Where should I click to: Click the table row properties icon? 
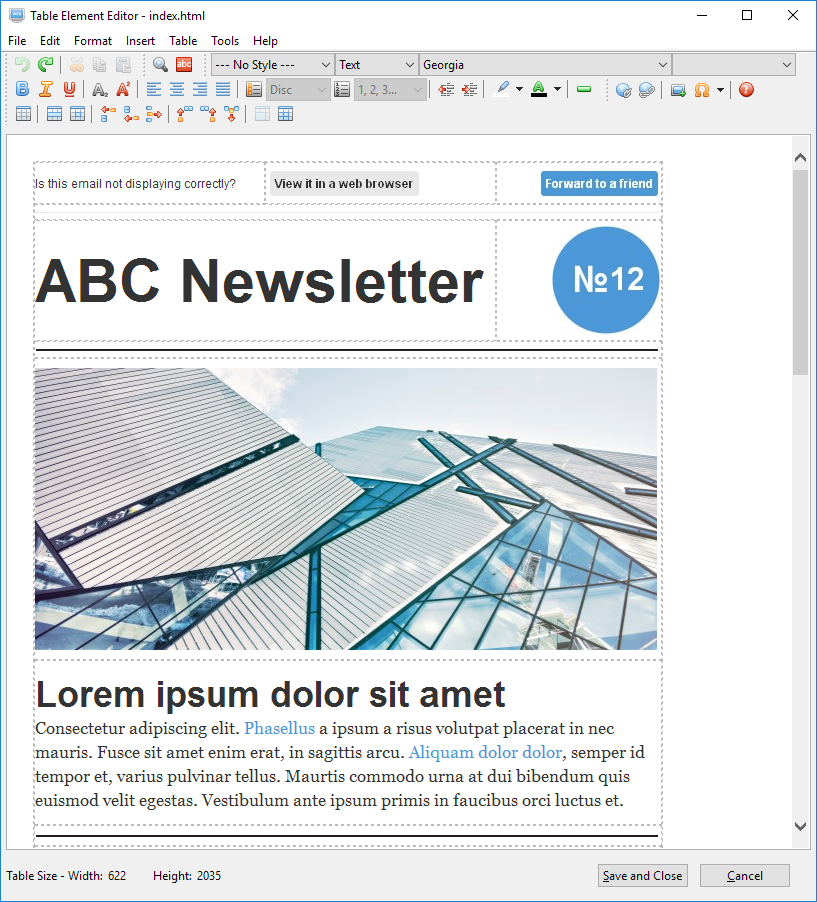tap(54, 114)
